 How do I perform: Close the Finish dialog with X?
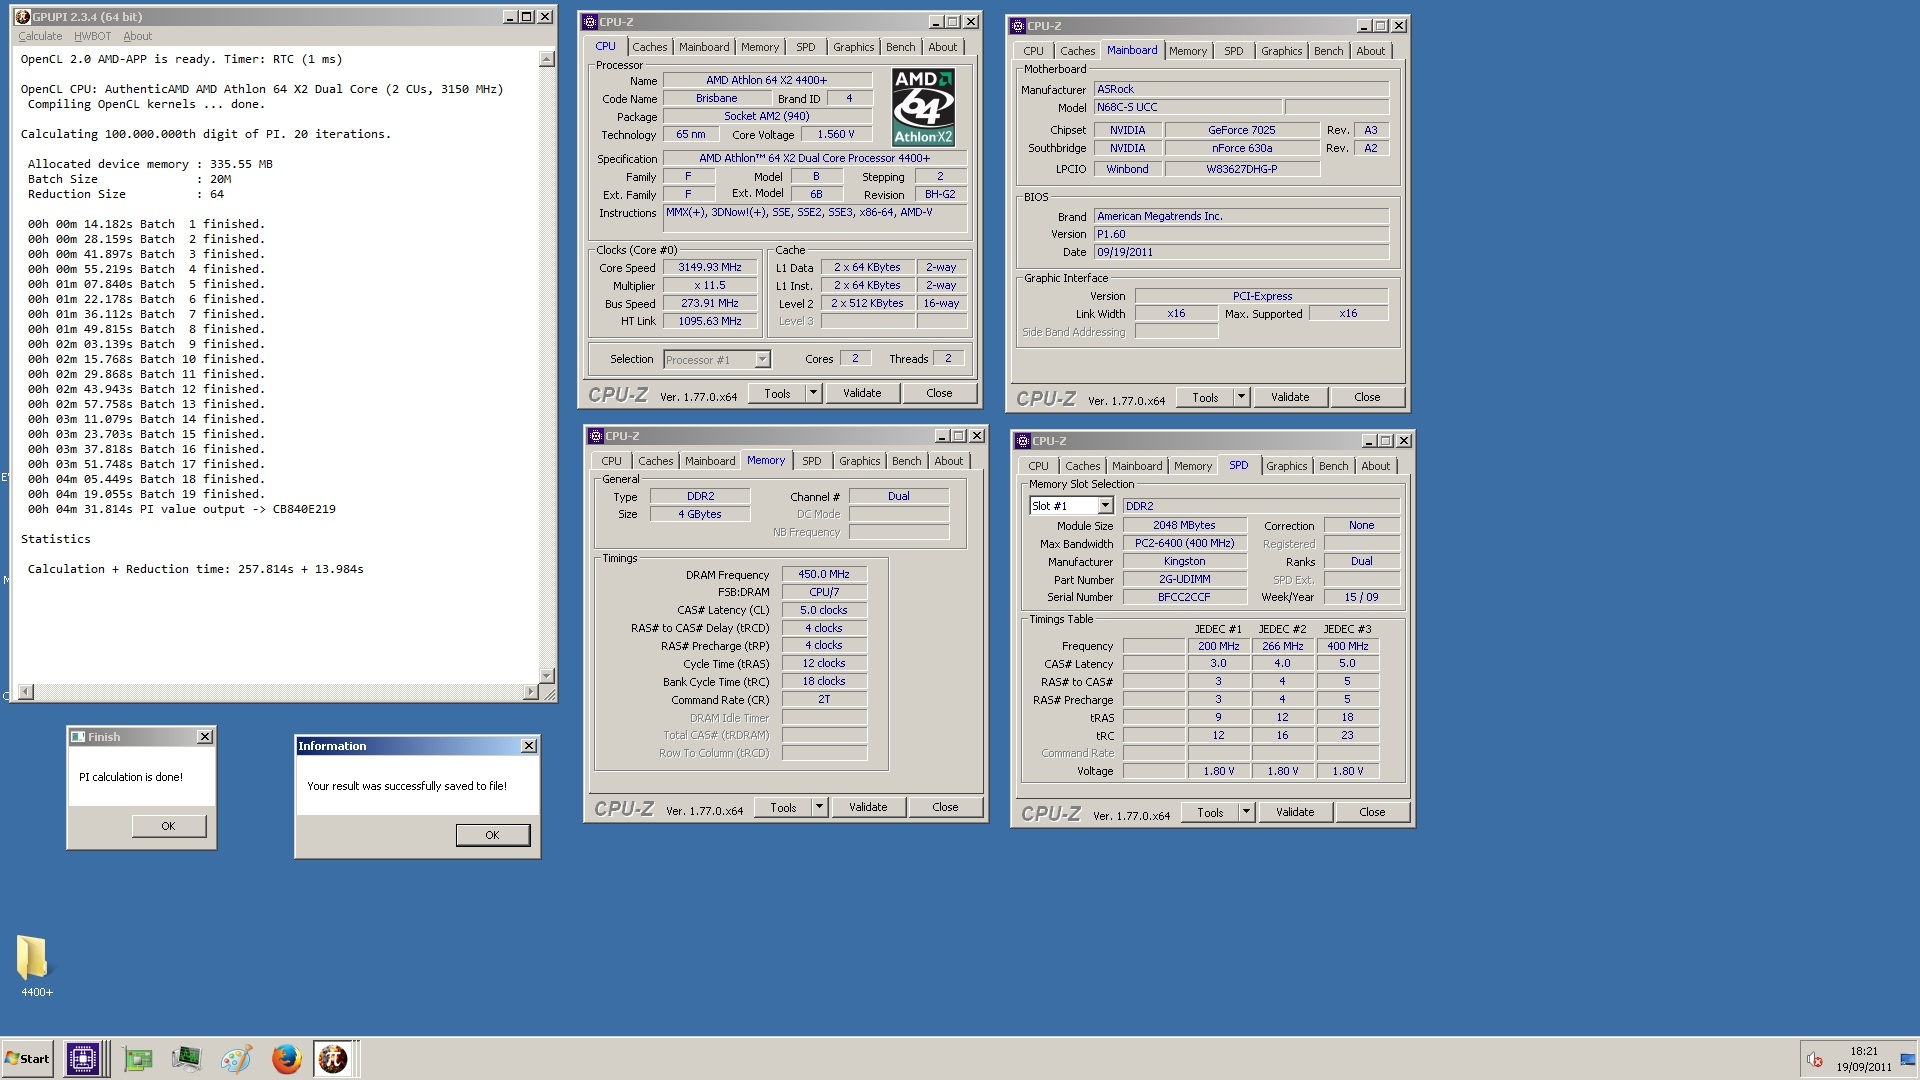204,737
